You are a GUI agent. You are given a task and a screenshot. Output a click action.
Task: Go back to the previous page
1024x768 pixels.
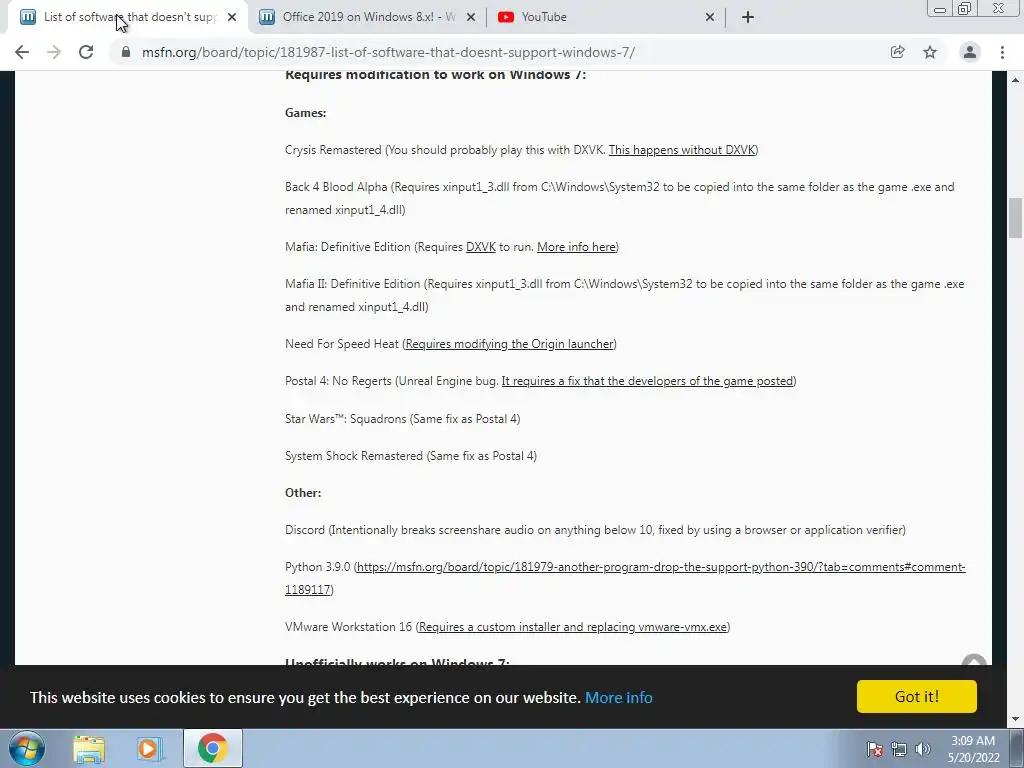pyautogui.click(x=22, y=52)
